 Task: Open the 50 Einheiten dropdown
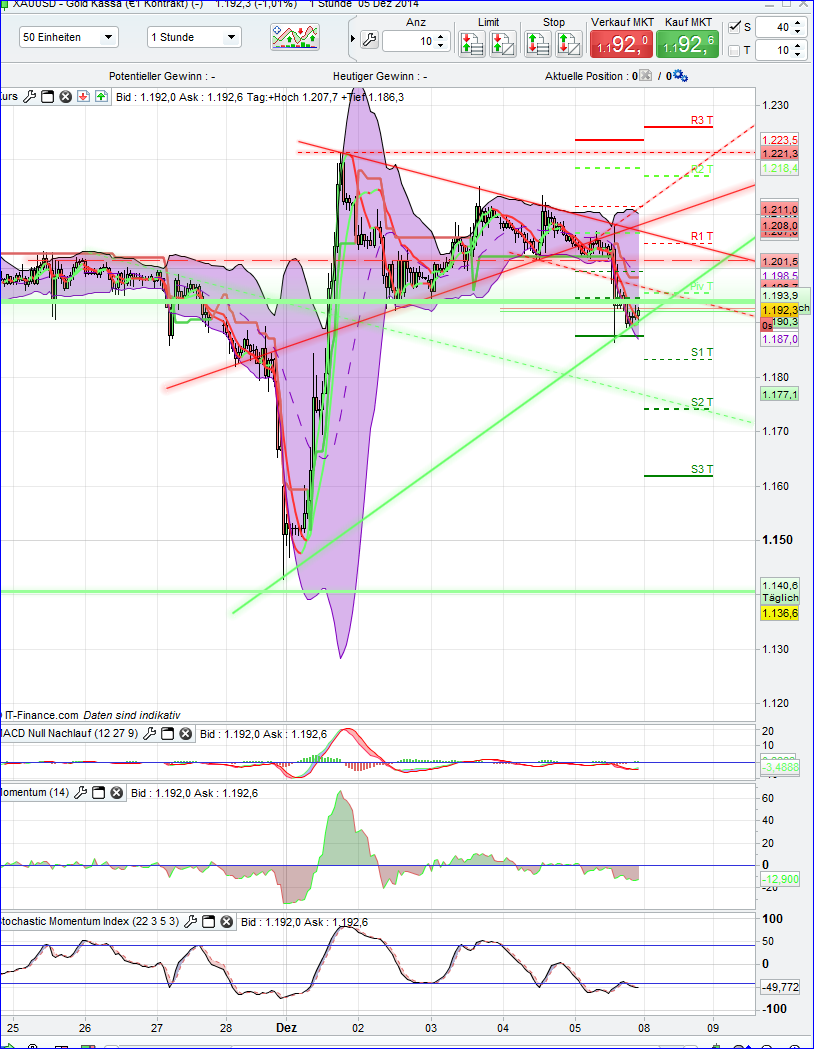(68, 36)
